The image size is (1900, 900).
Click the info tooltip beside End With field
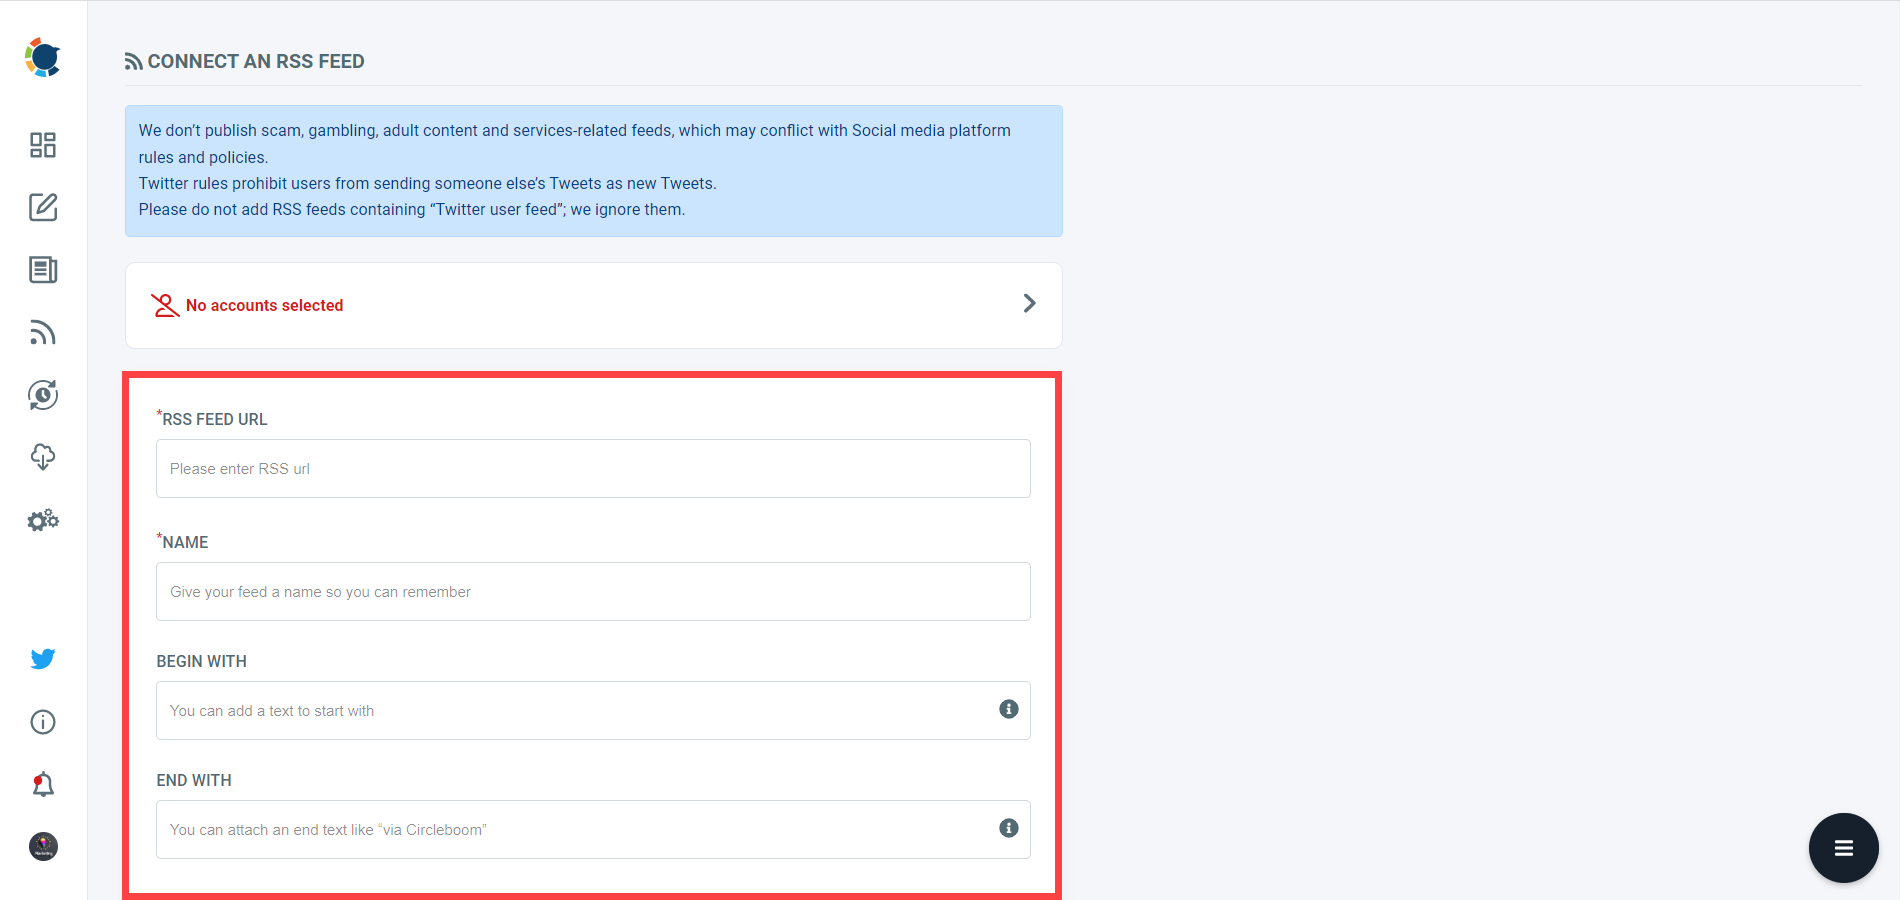[1008, 828]
